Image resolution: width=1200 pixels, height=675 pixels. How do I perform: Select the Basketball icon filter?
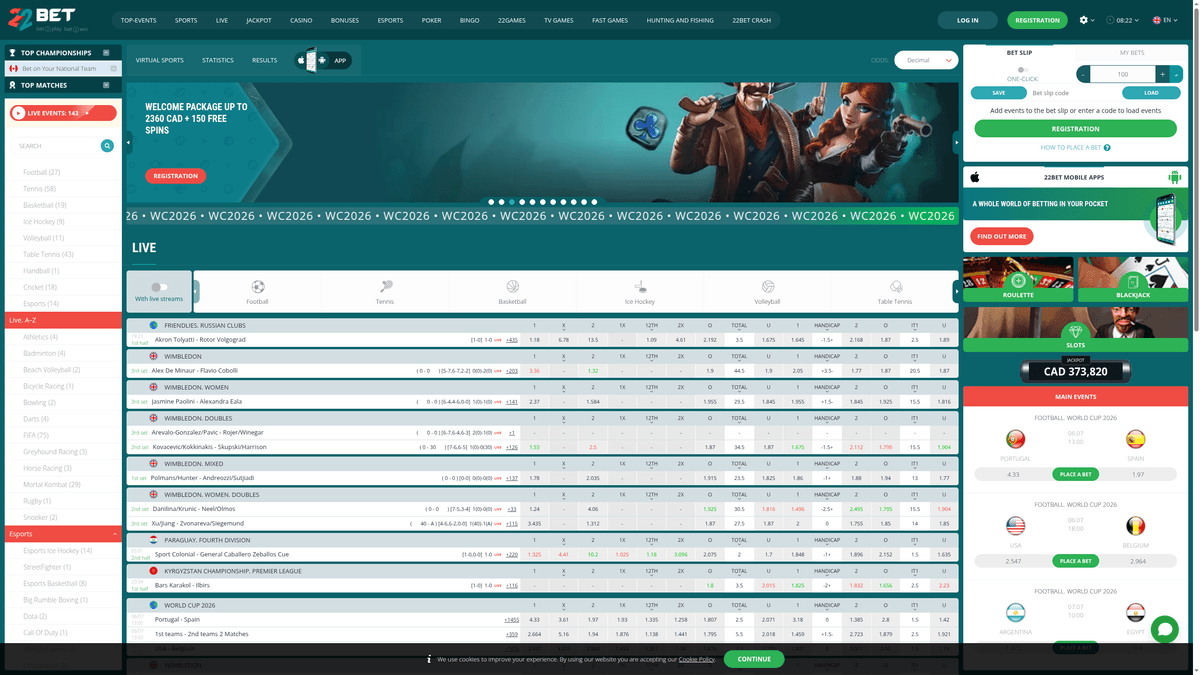(512, 287)
